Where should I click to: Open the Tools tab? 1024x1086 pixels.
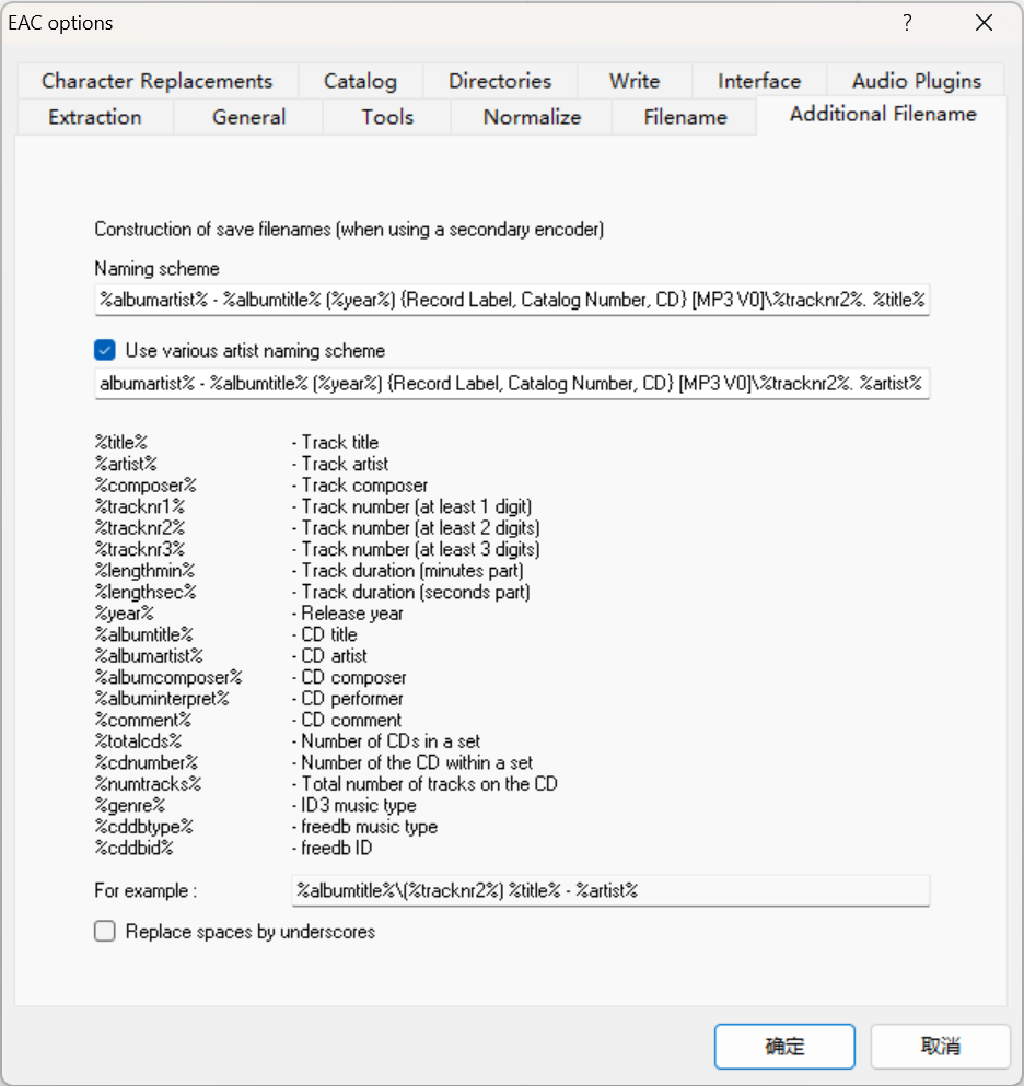click(x=386, y=117)
